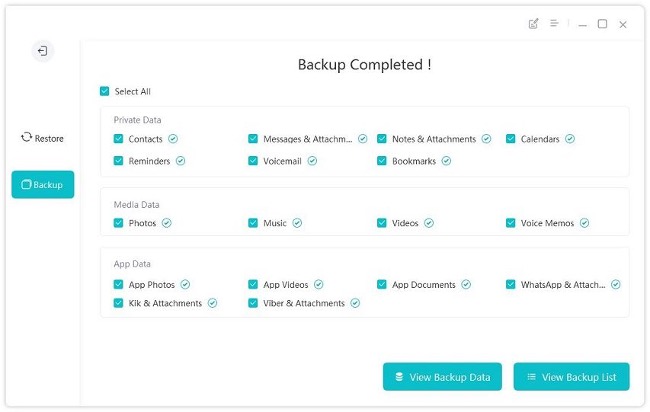Switch to the Restore tab
Image resolution: width=650 pixels, height=412 pixels.
pos(42,138)
